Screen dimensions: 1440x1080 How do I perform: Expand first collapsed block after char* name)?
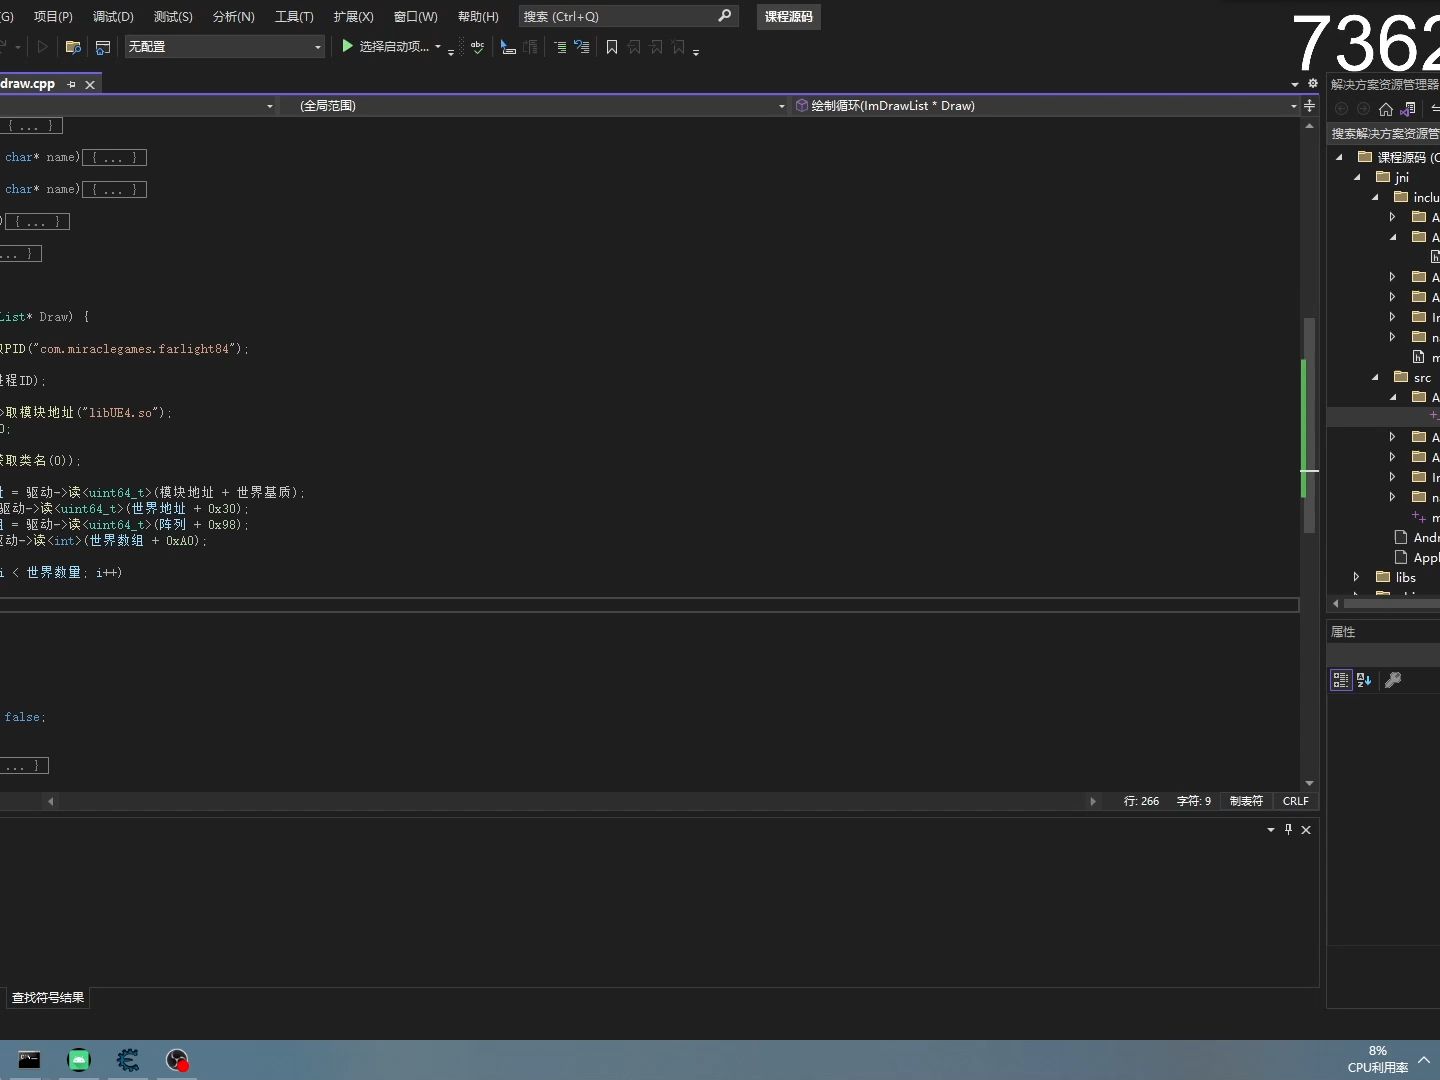114,157
